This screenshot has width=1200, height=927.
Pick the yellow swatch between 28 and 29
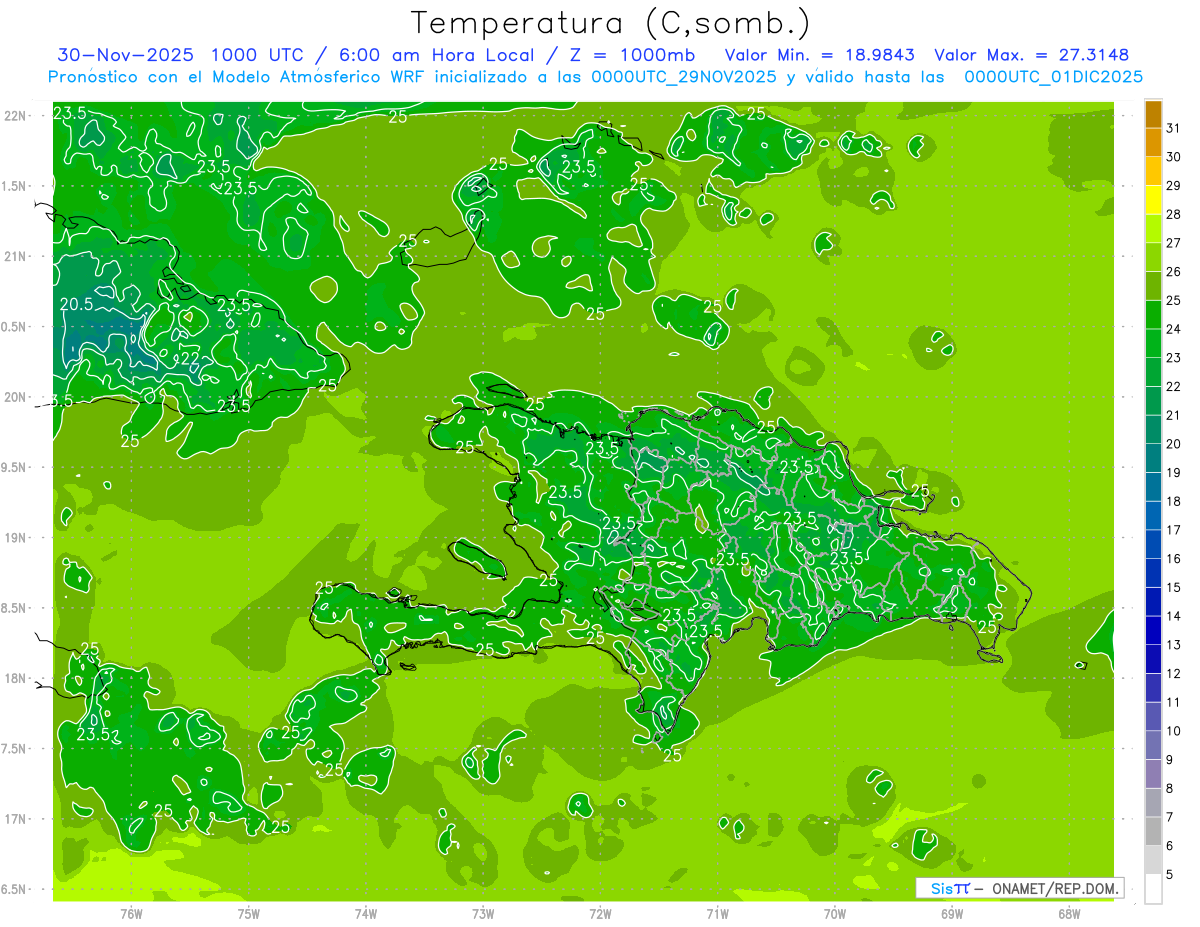tap(1153, 200)
